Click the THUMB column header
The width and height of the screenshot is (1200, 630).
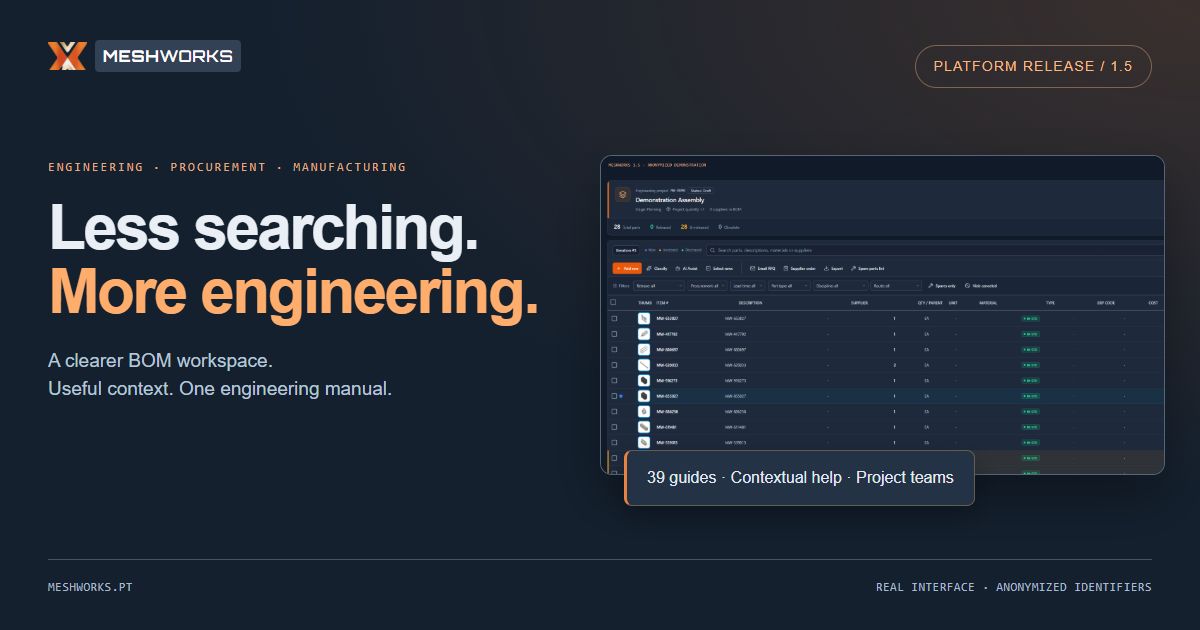point(645,302)
